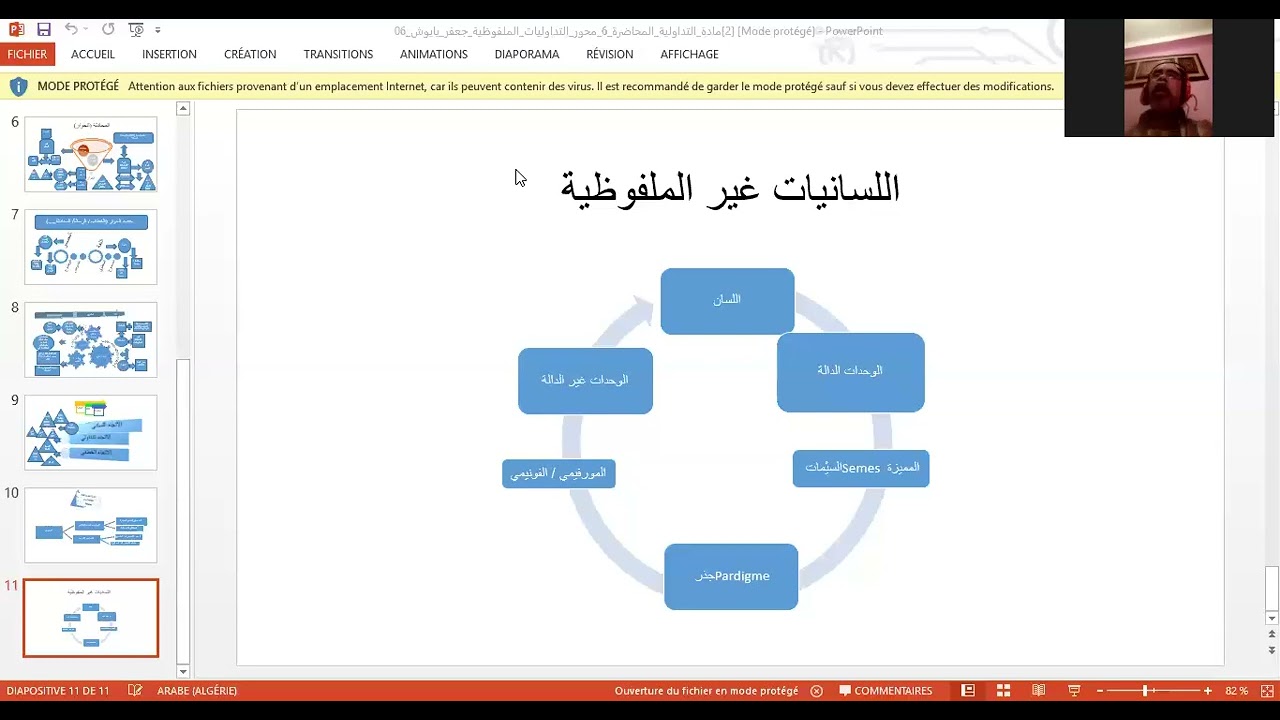1280x720 pixels.
Task: Click the webcam video overlay
Action: pos(1169,77)
